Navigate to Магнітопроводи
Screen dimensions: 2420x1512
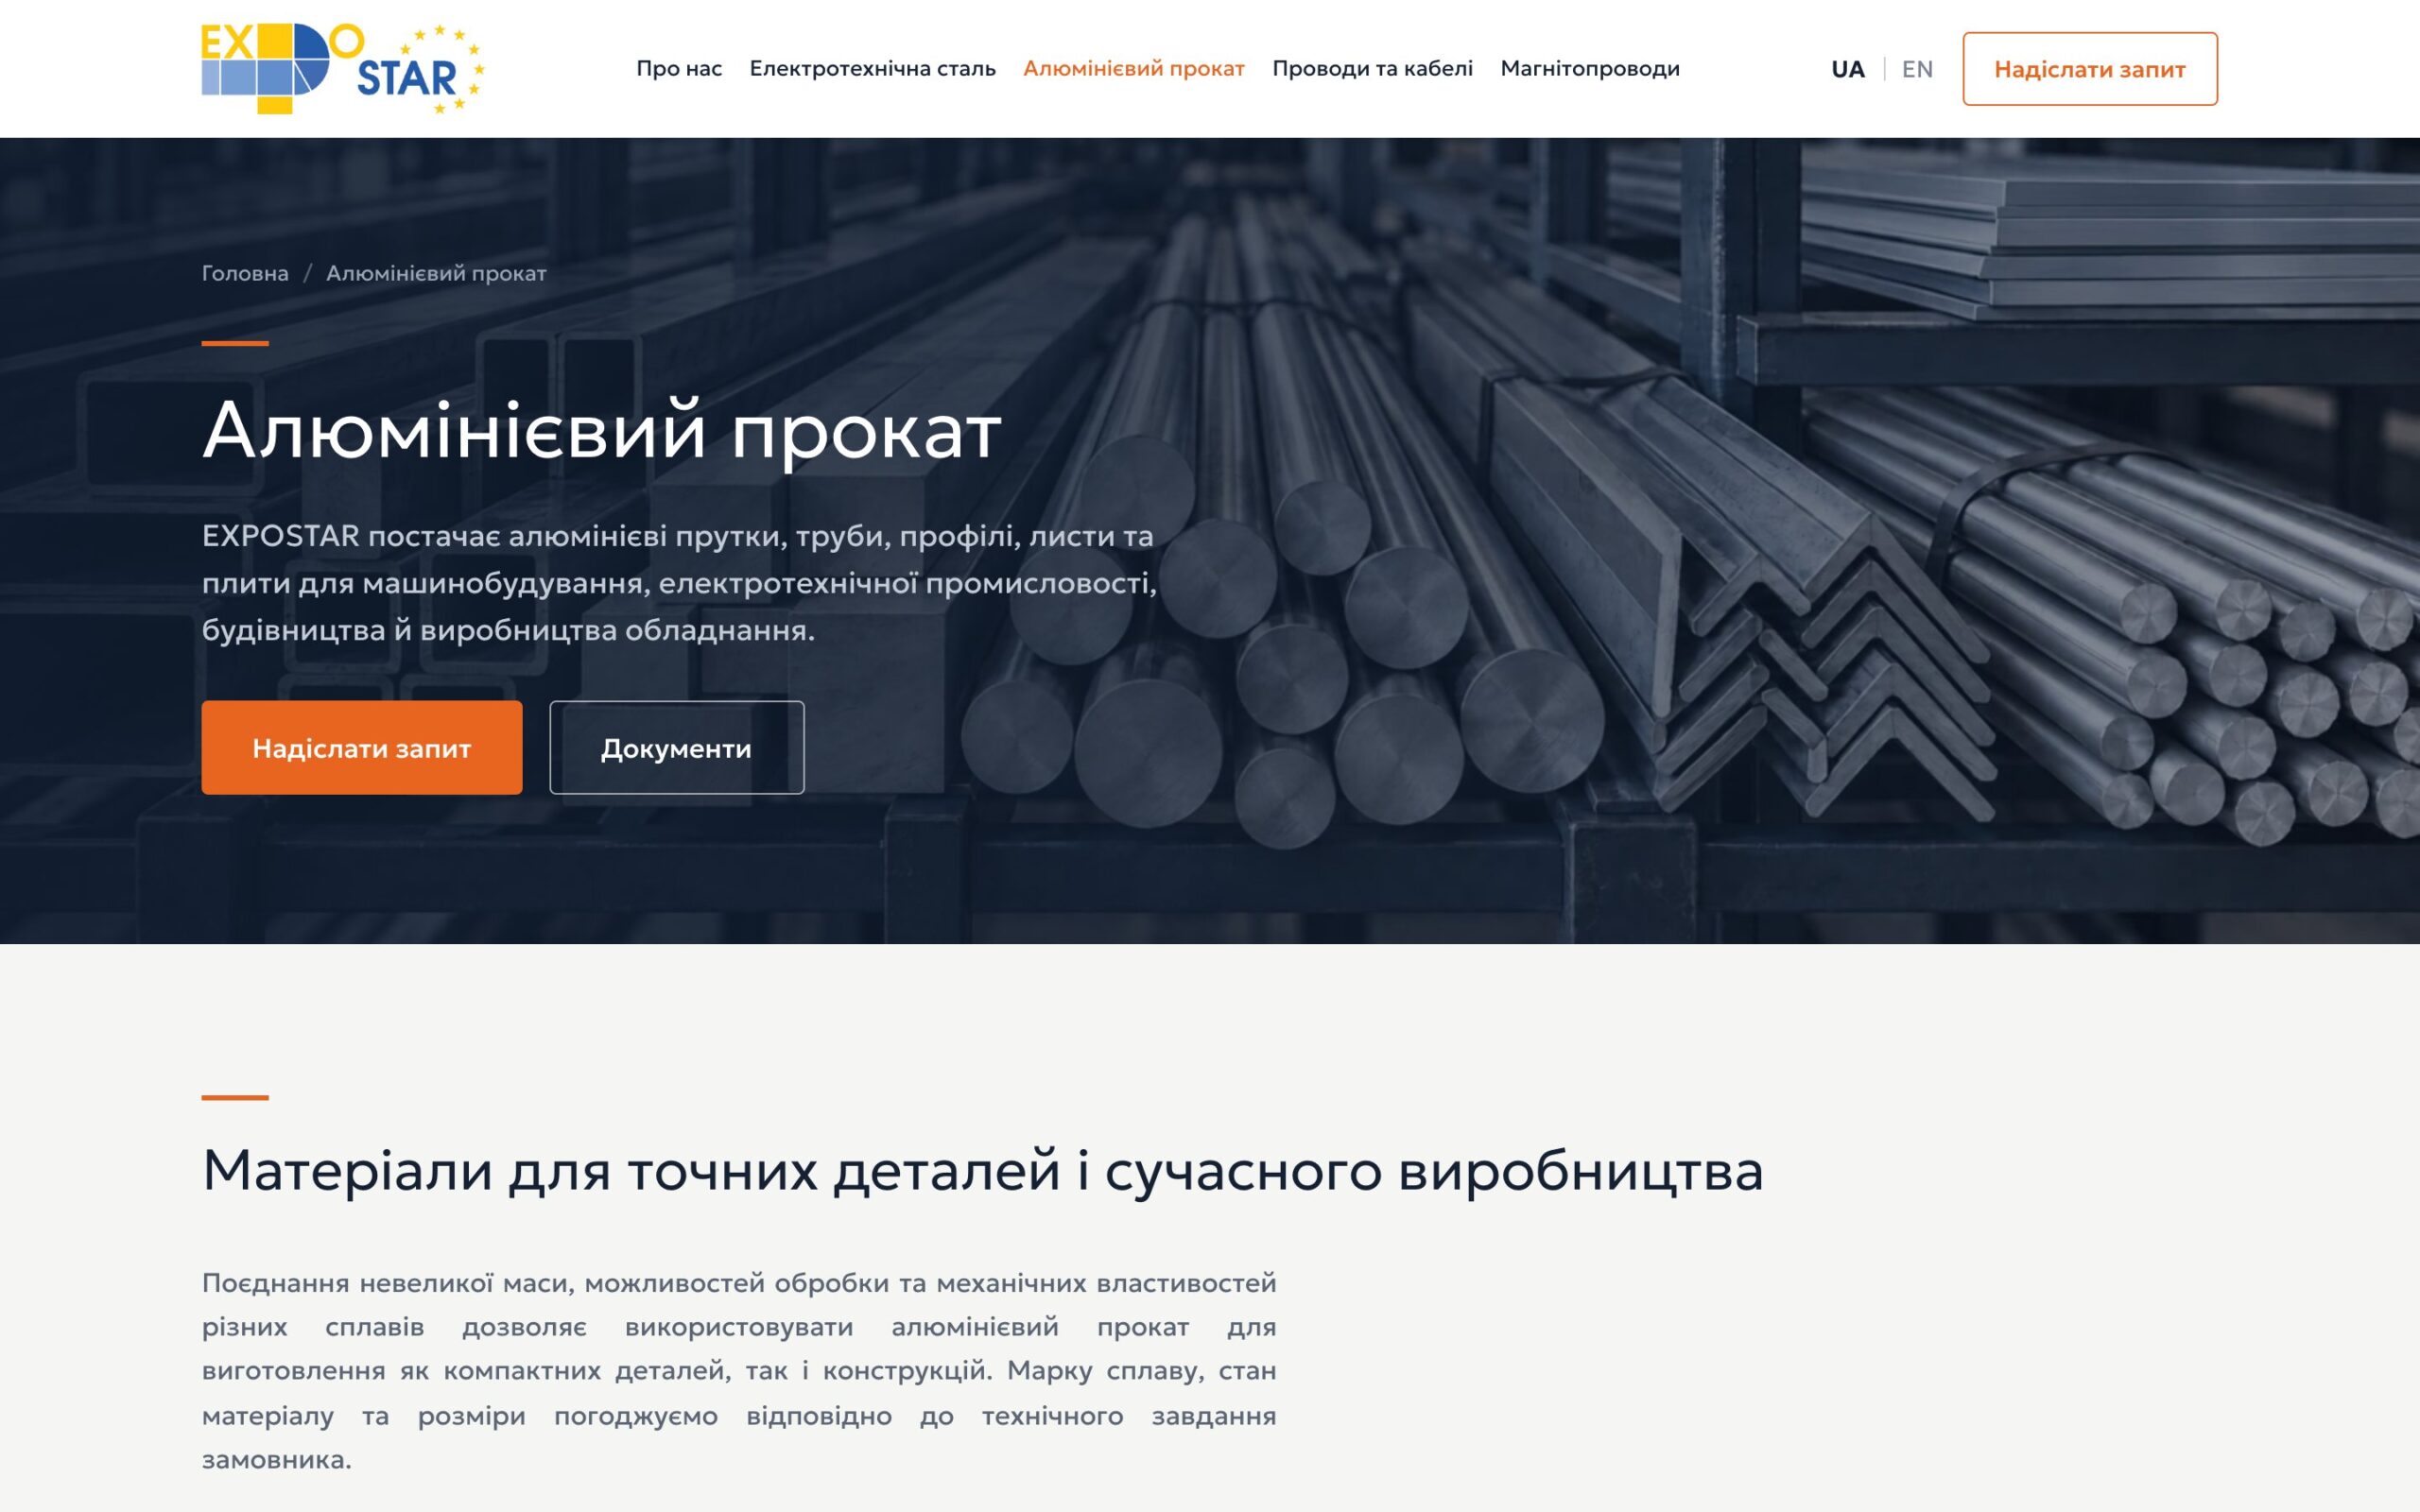(1590, 69)
